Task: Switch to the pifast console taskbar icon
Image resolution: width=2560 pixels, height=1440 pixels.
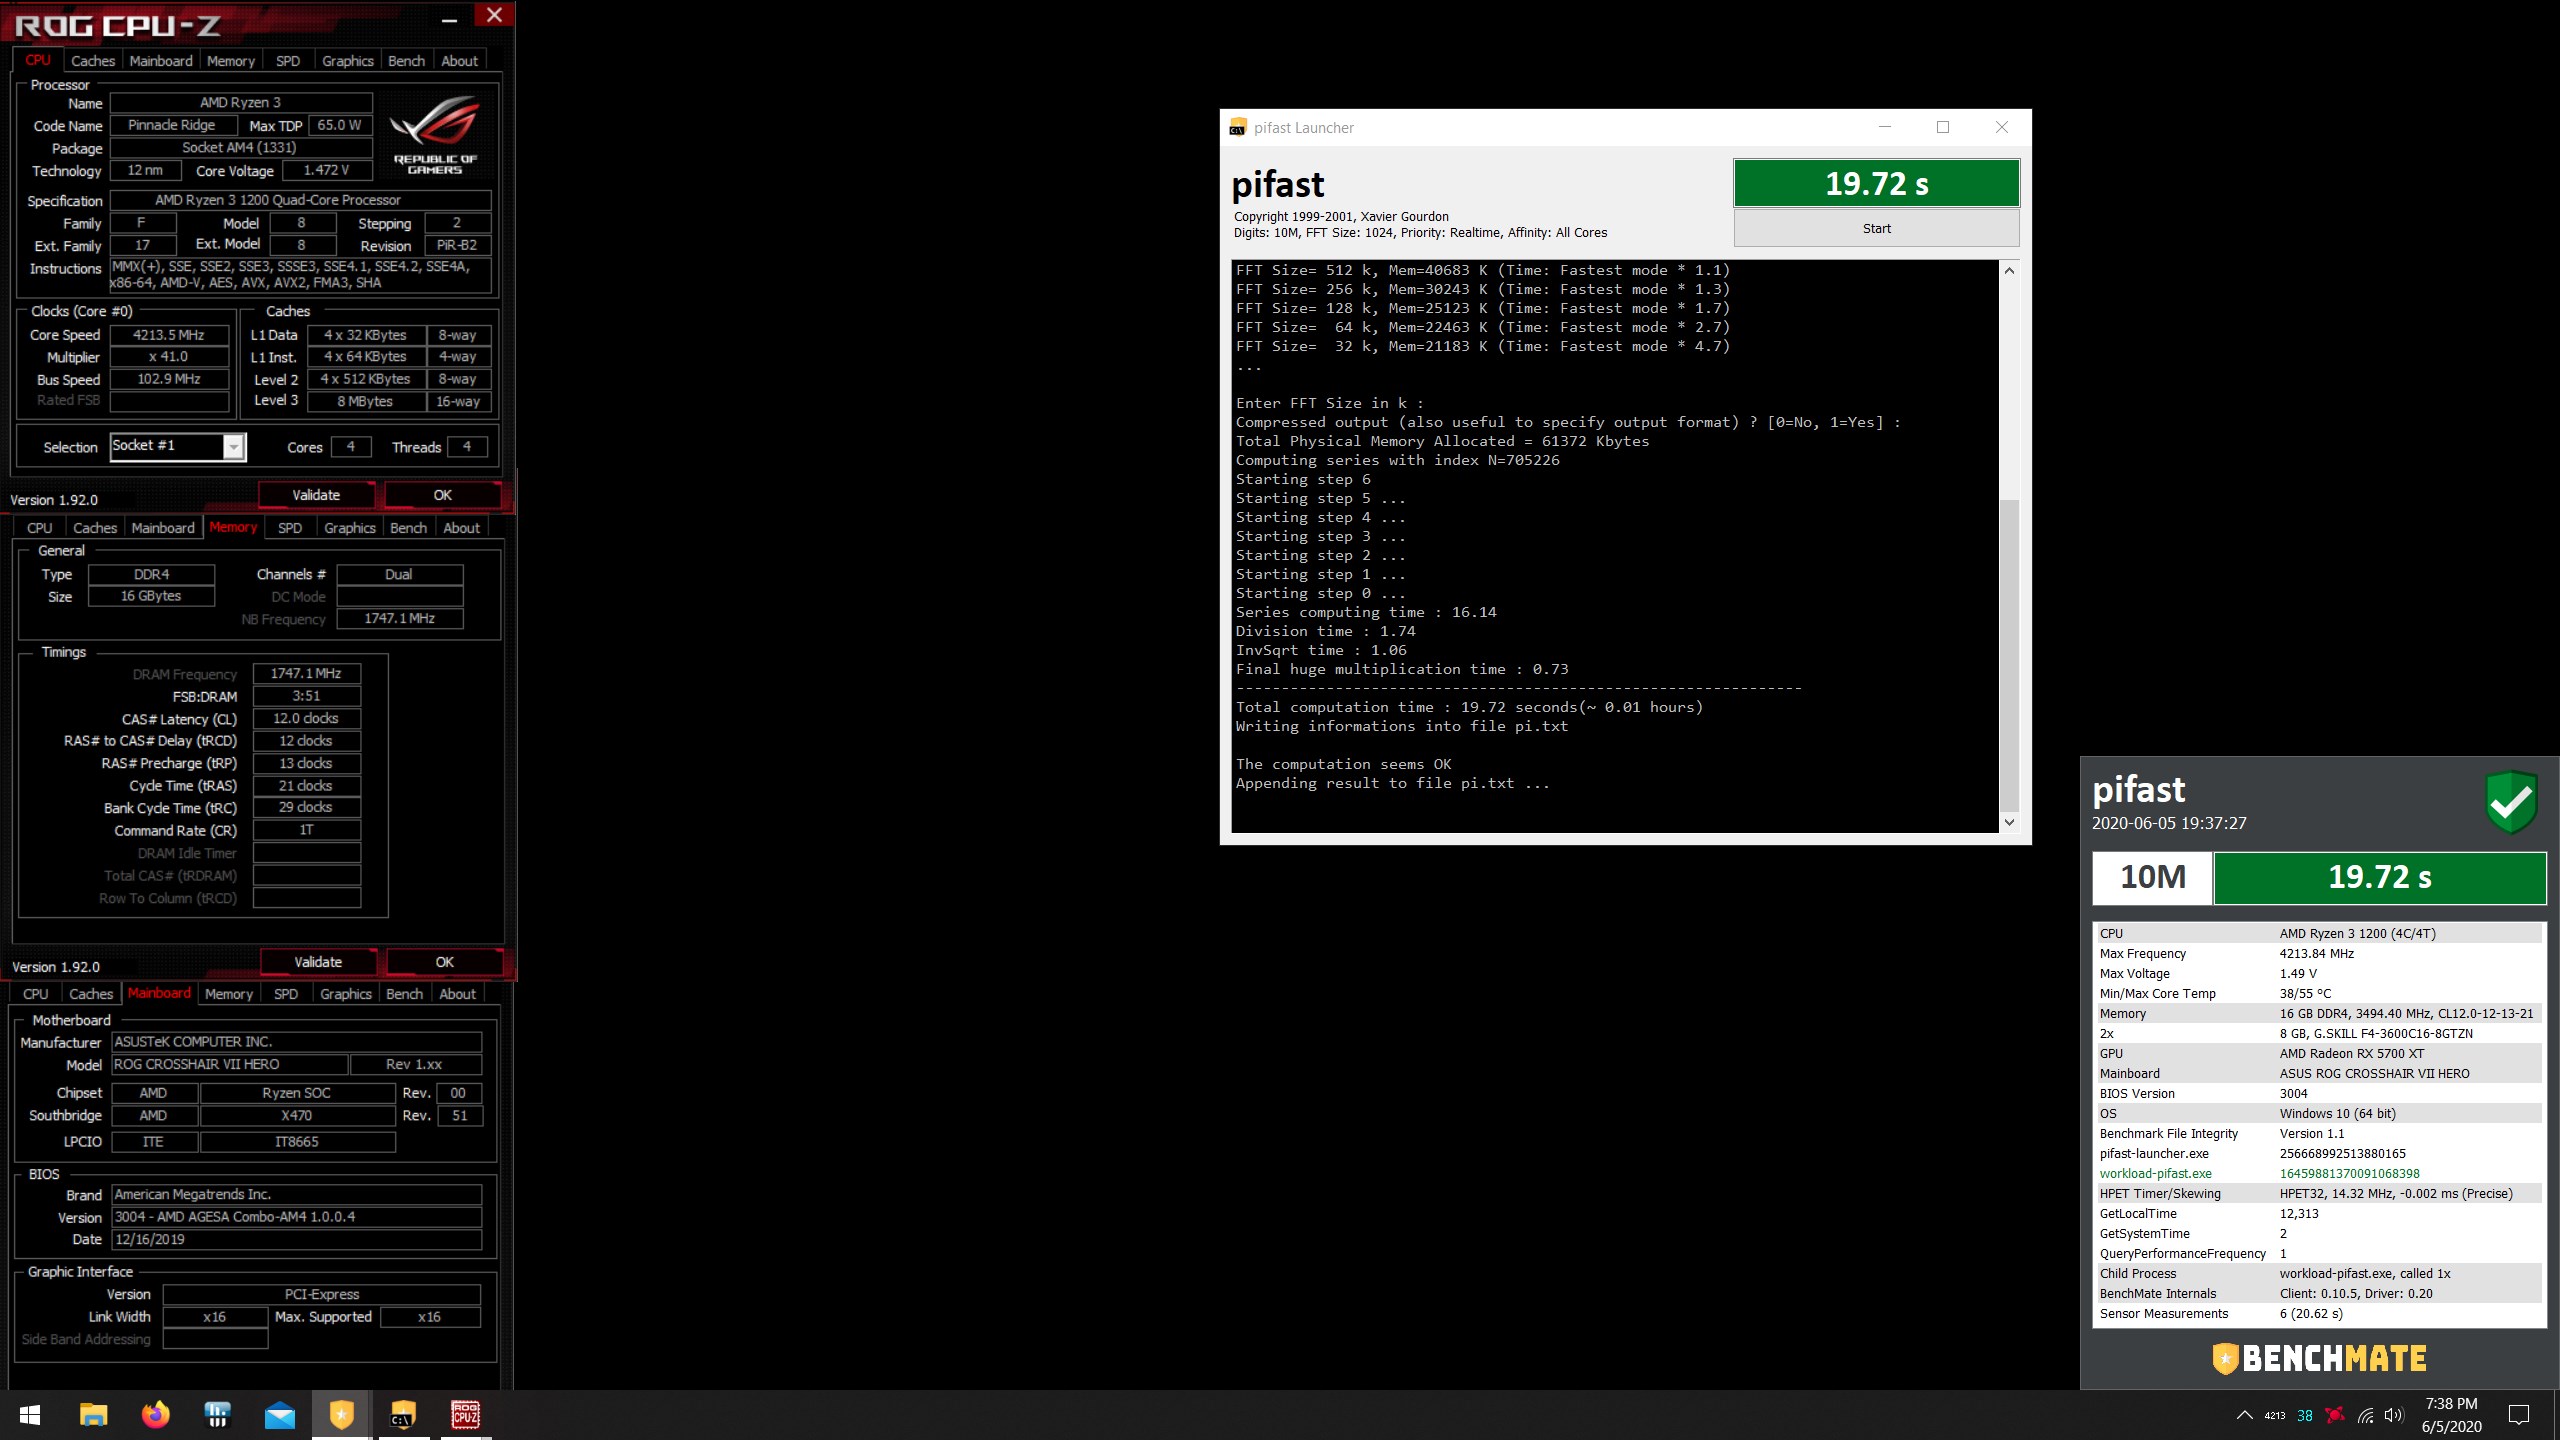Action: coord(403,1415)
